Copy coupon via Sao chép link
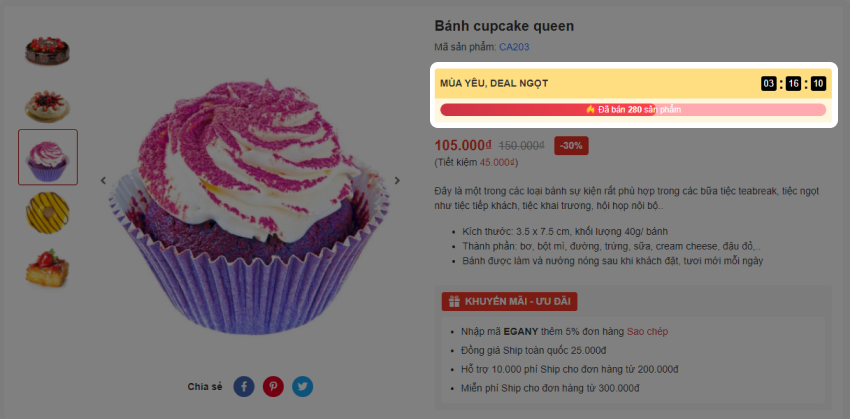 647,332
